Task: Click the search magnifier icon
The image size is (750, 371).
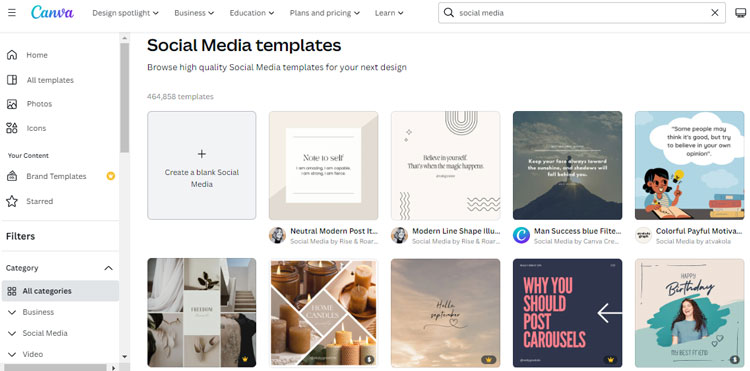Action: coord(449,13)
